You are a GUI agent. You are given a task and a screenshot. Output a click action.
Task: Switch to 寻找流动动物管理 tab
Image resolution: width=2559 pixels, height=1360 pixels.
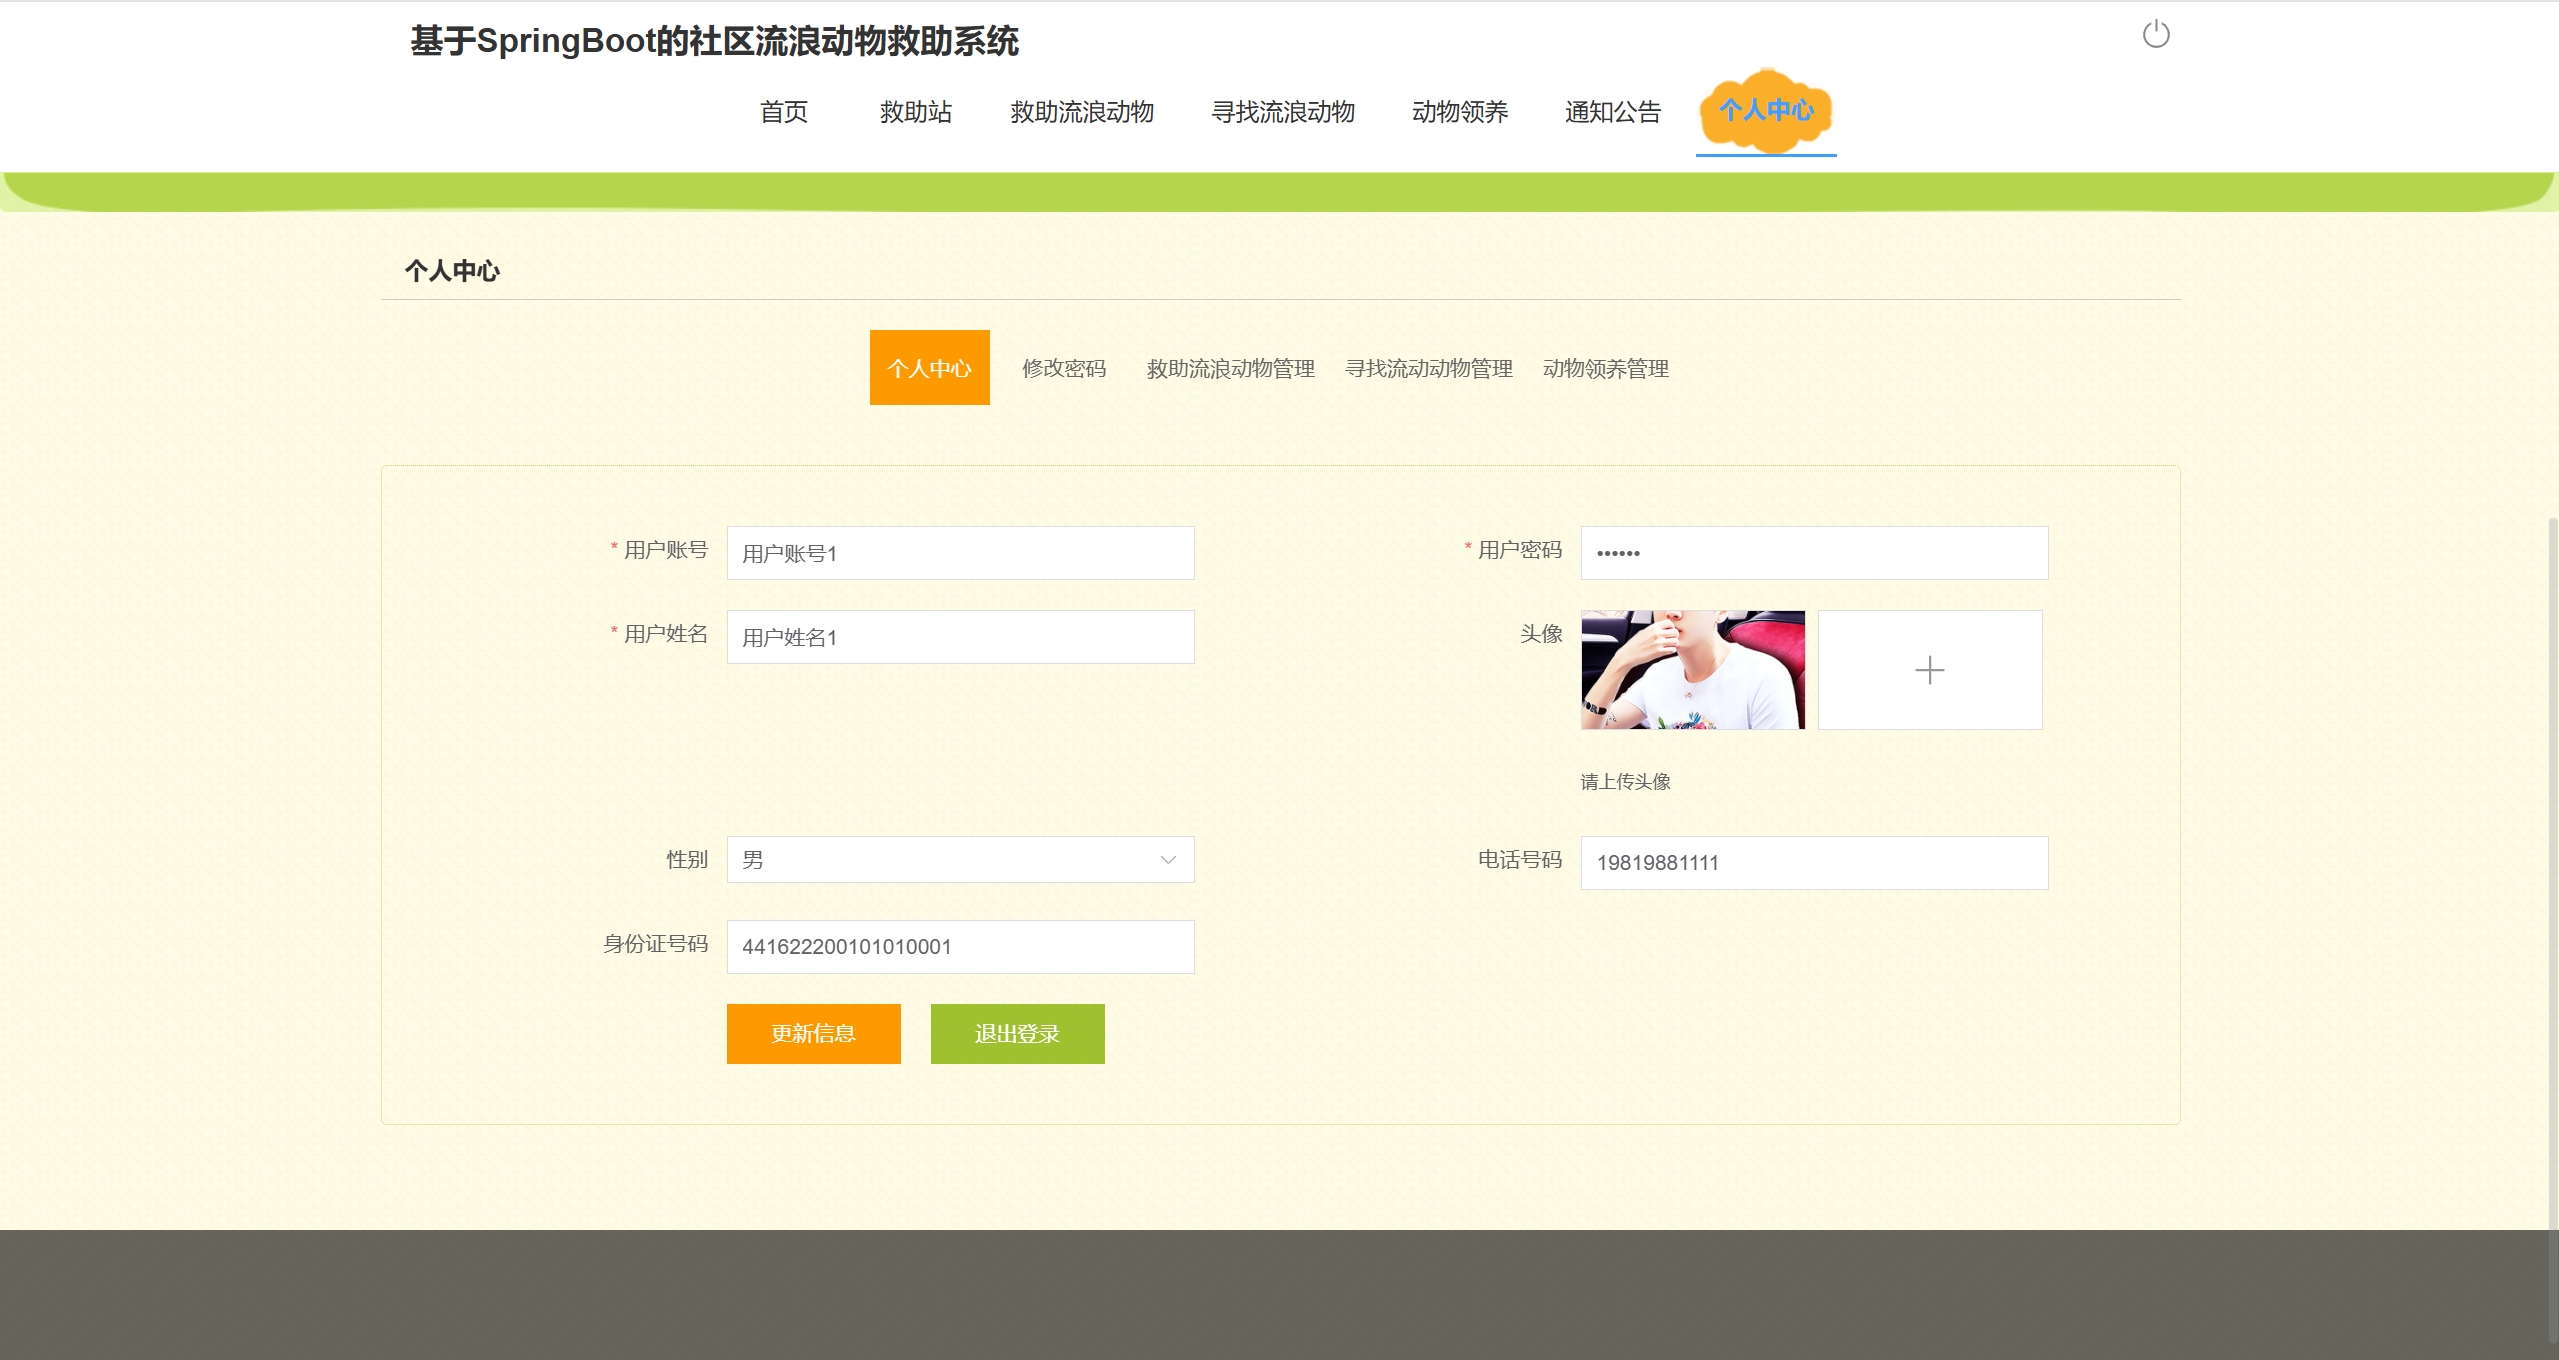tap(1428, 368)
